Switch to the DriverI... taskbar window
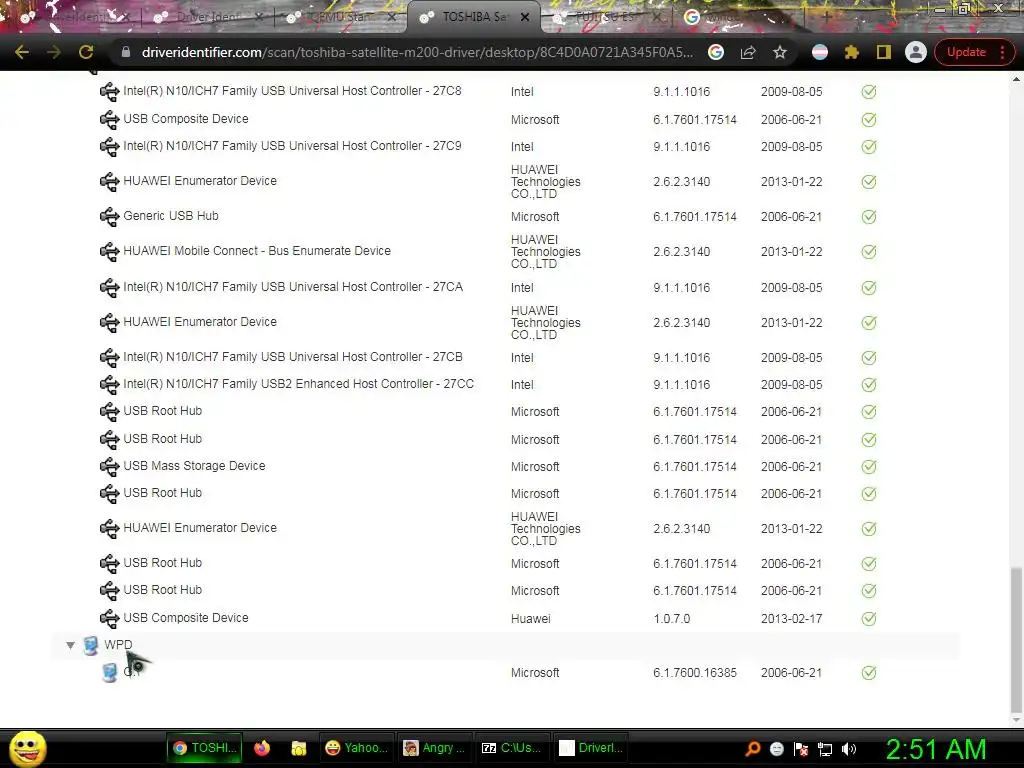This screenshot has width=1024, height=768. coord(591,748)
